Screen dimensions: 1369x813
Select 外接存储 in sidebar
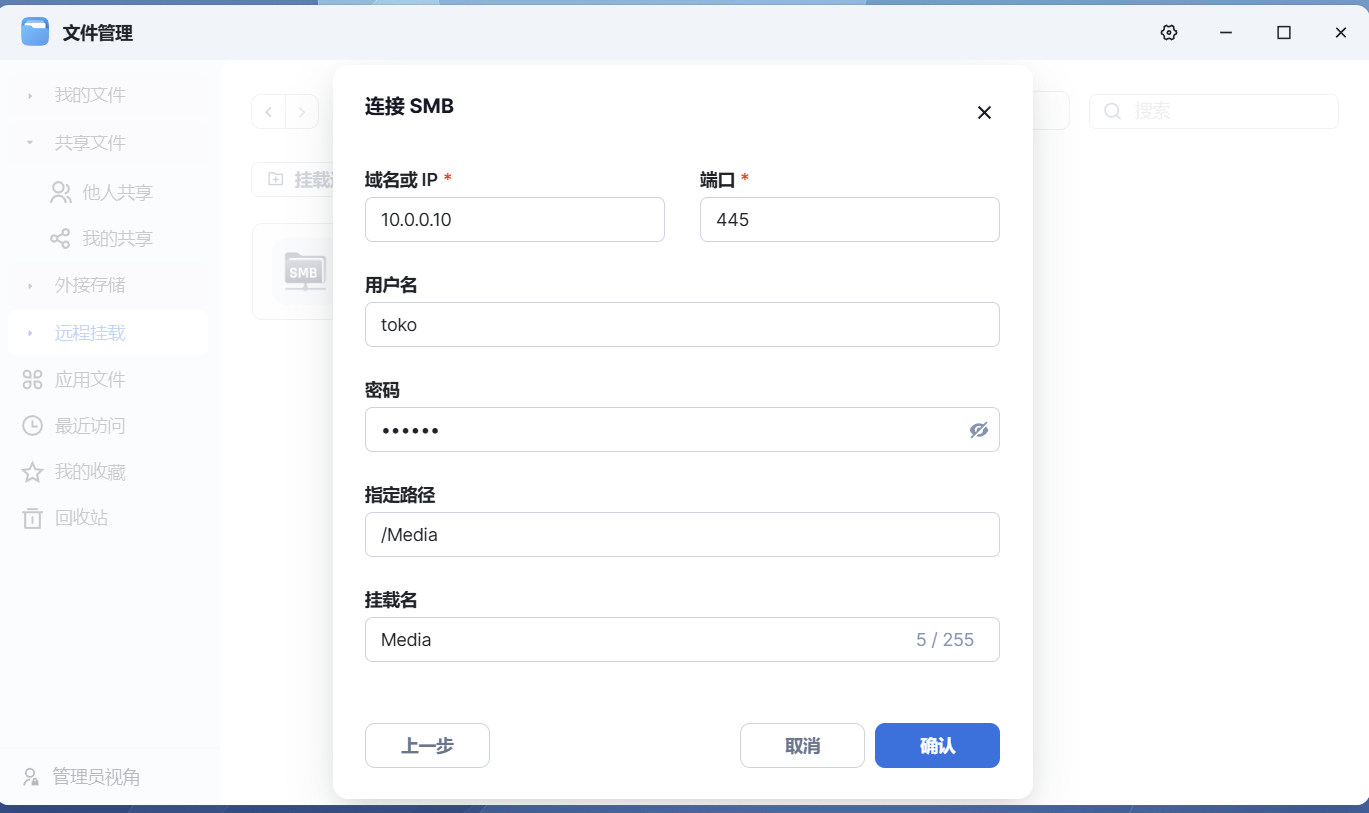tap(90, 285)
